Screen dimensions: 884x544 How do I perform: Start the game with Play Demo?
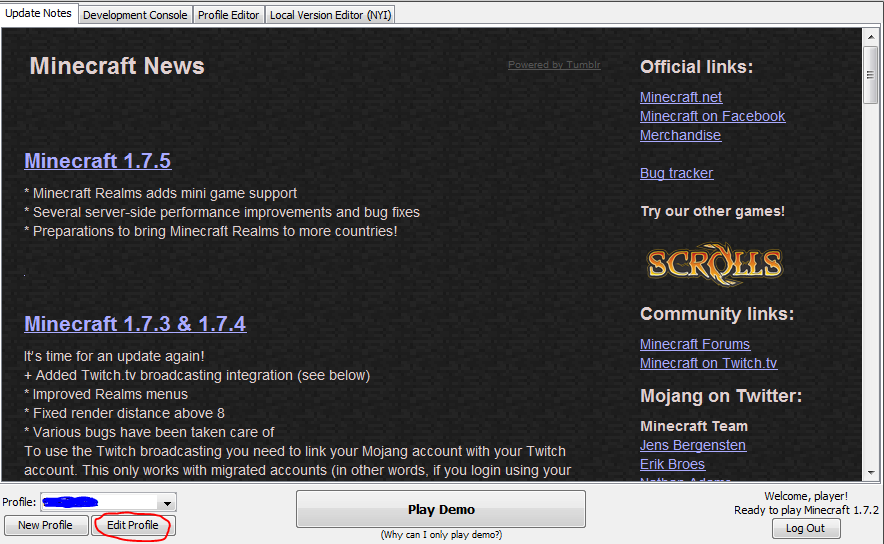(441, 510)
